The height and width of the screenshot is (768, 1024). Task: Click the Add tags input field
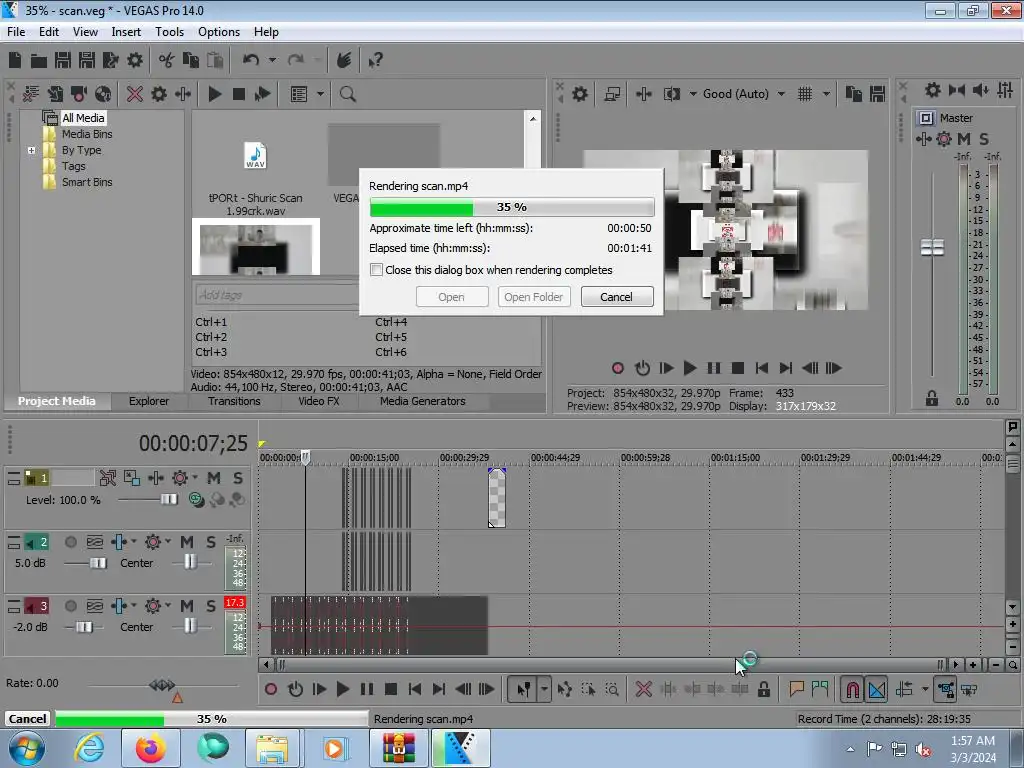click(x=277, y=295)
